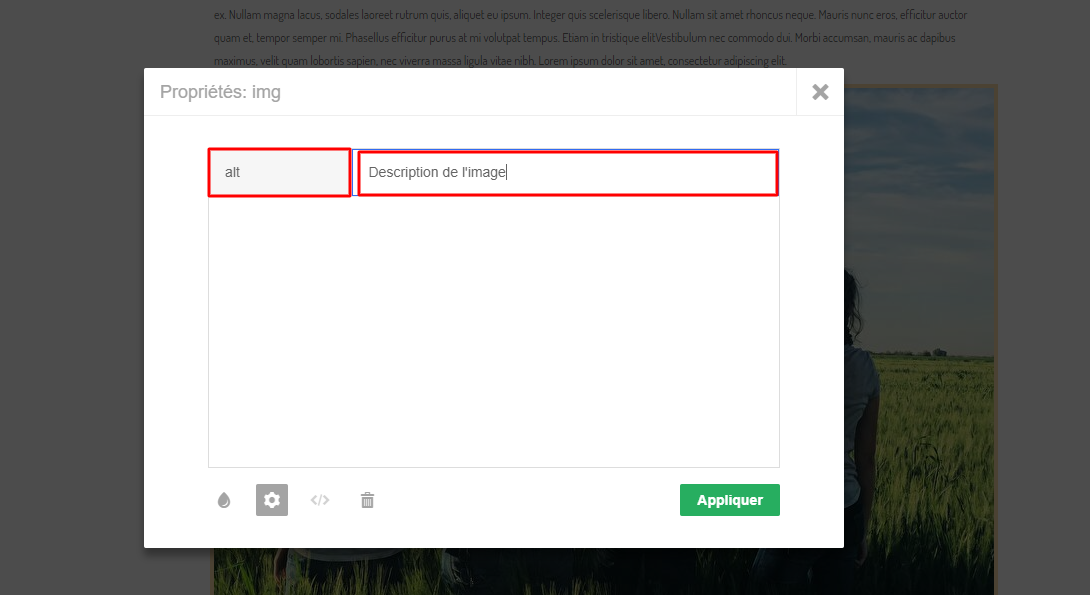Screen dimensions: 1090x595
Task: Click the Propriétés: img dialog title
Action: pyautogui.click(x=220, y=92)
